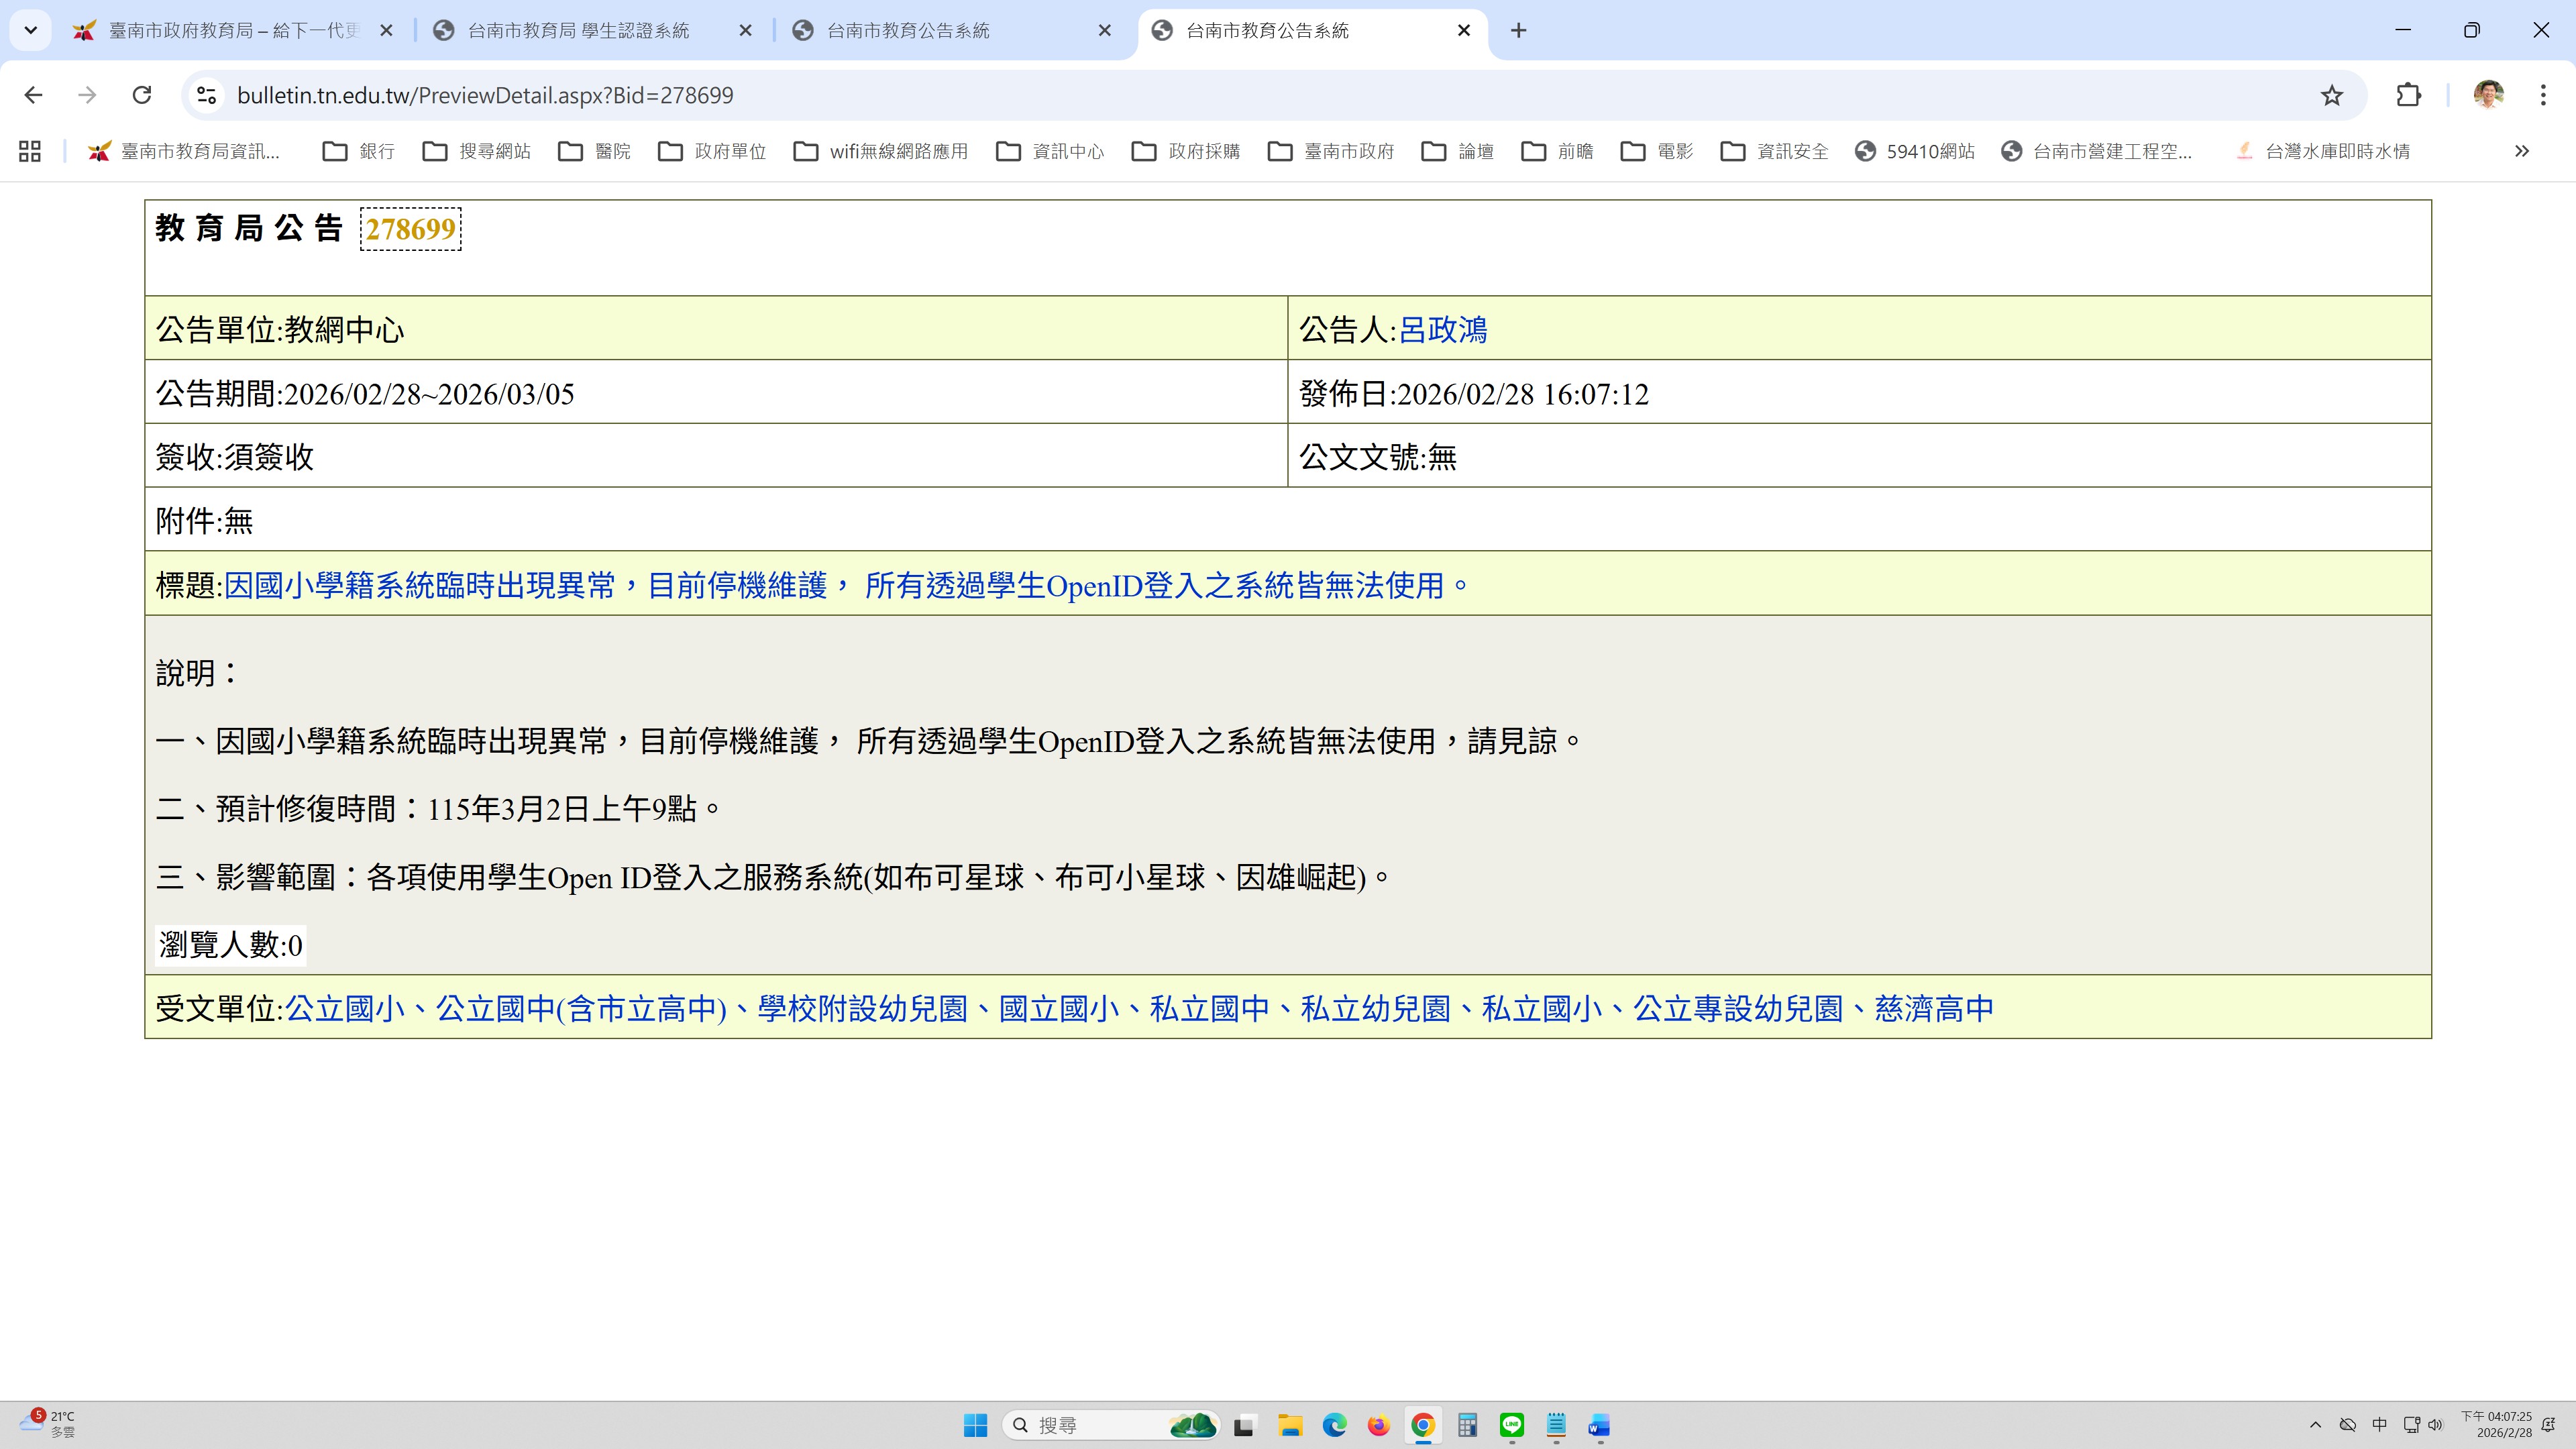Toggle the Chinese IME indicator 中
Image resolution: width=2576 pixels, height=1449 pixels.
coord(2380,1425)
